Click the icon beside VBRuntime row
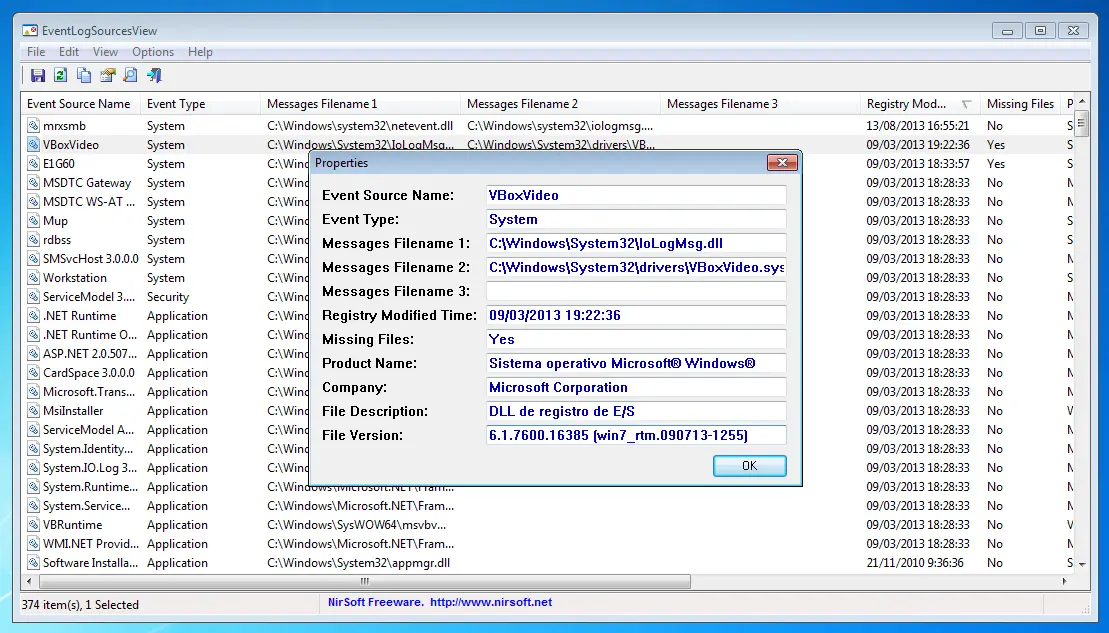The height and width of the screenshot is (633, 1109). (33, 525)
